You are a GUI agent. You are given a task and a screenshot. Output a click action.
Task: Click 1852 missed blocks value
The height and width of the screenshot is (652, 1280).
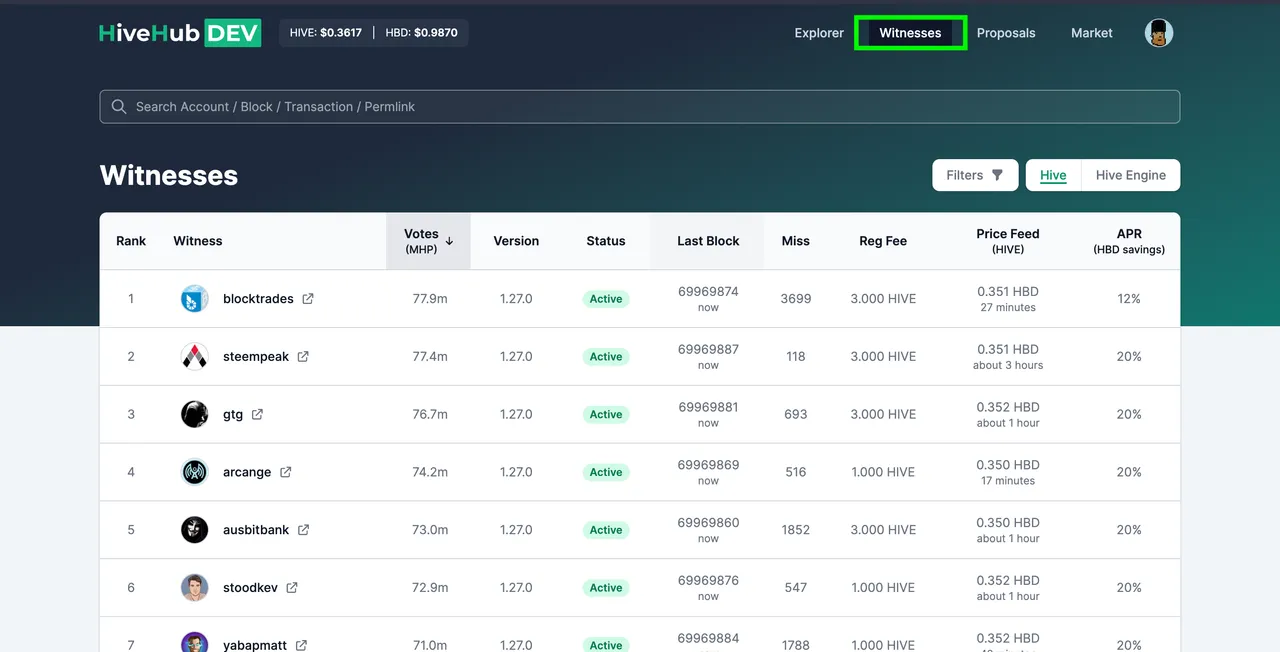(x=796, y=530)
